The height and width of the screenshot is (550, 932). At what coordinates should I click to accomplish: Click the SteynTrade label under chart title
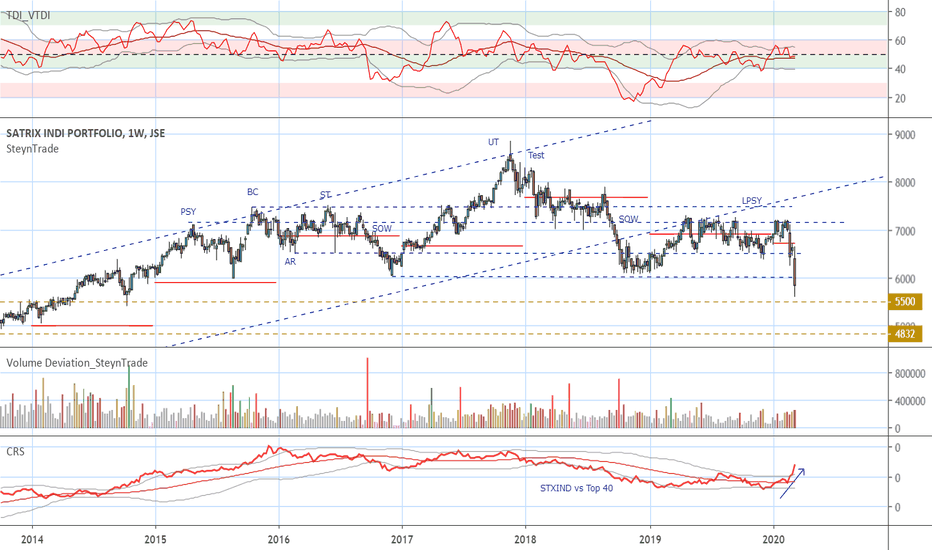tap(32, 149)
